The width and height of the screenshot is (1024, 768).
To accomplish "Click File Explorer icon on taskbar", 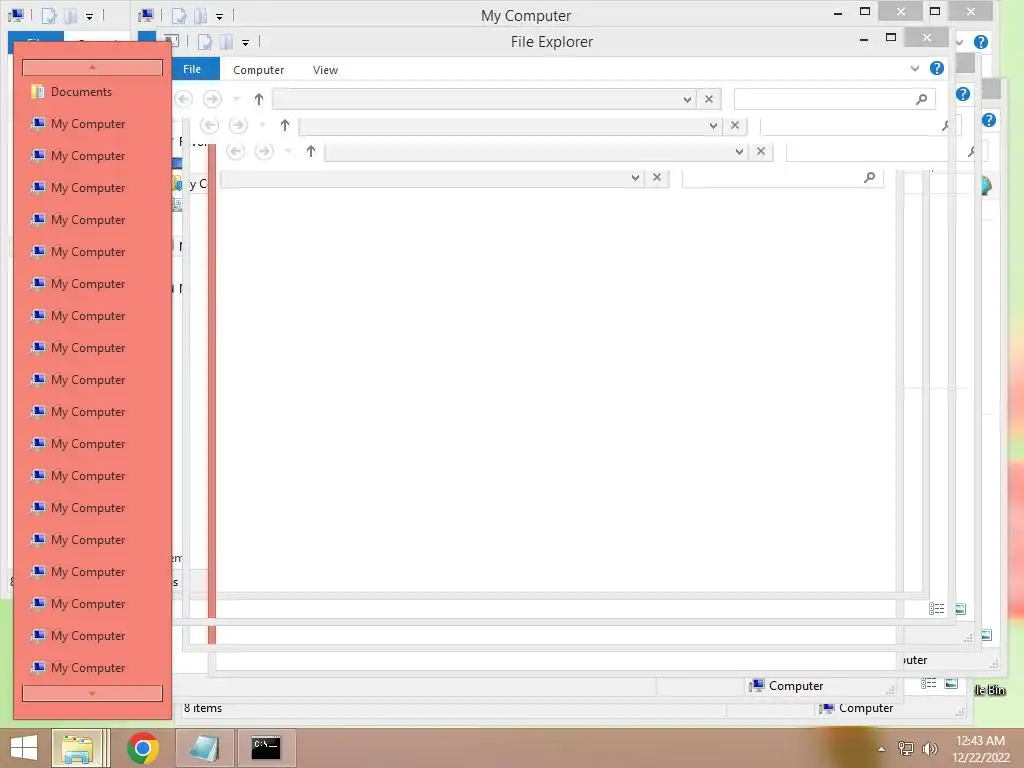I will tap(77, 748).
